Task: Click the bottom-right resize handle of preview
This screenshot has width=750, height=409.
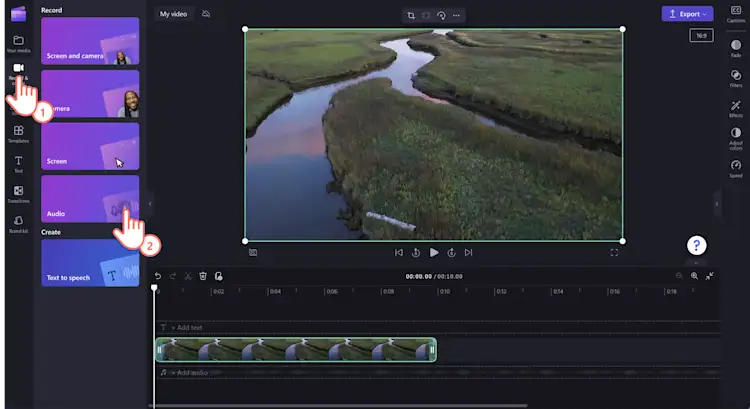Action: (x=622, y=241)
